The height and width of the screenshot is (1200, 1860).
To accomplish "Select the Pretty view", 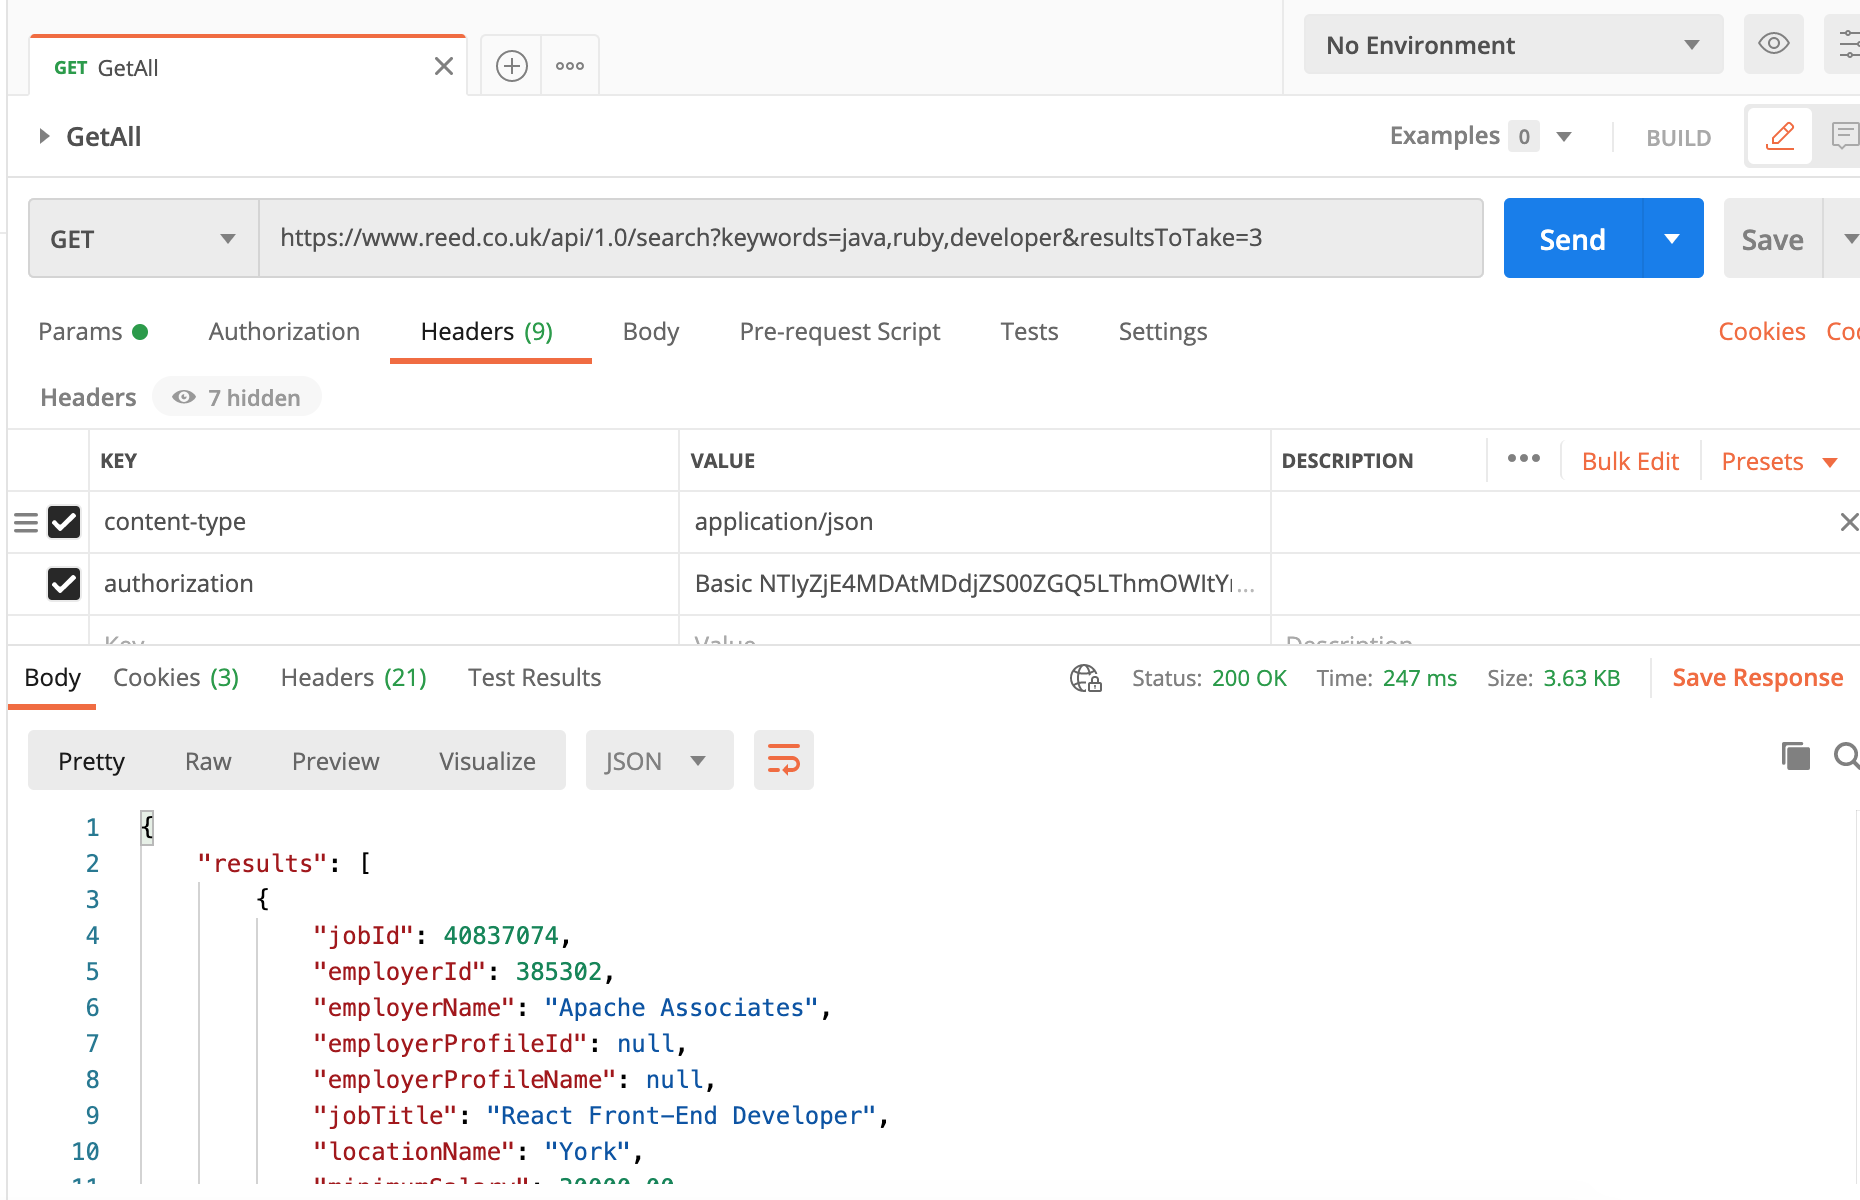I will click(91, 761).
